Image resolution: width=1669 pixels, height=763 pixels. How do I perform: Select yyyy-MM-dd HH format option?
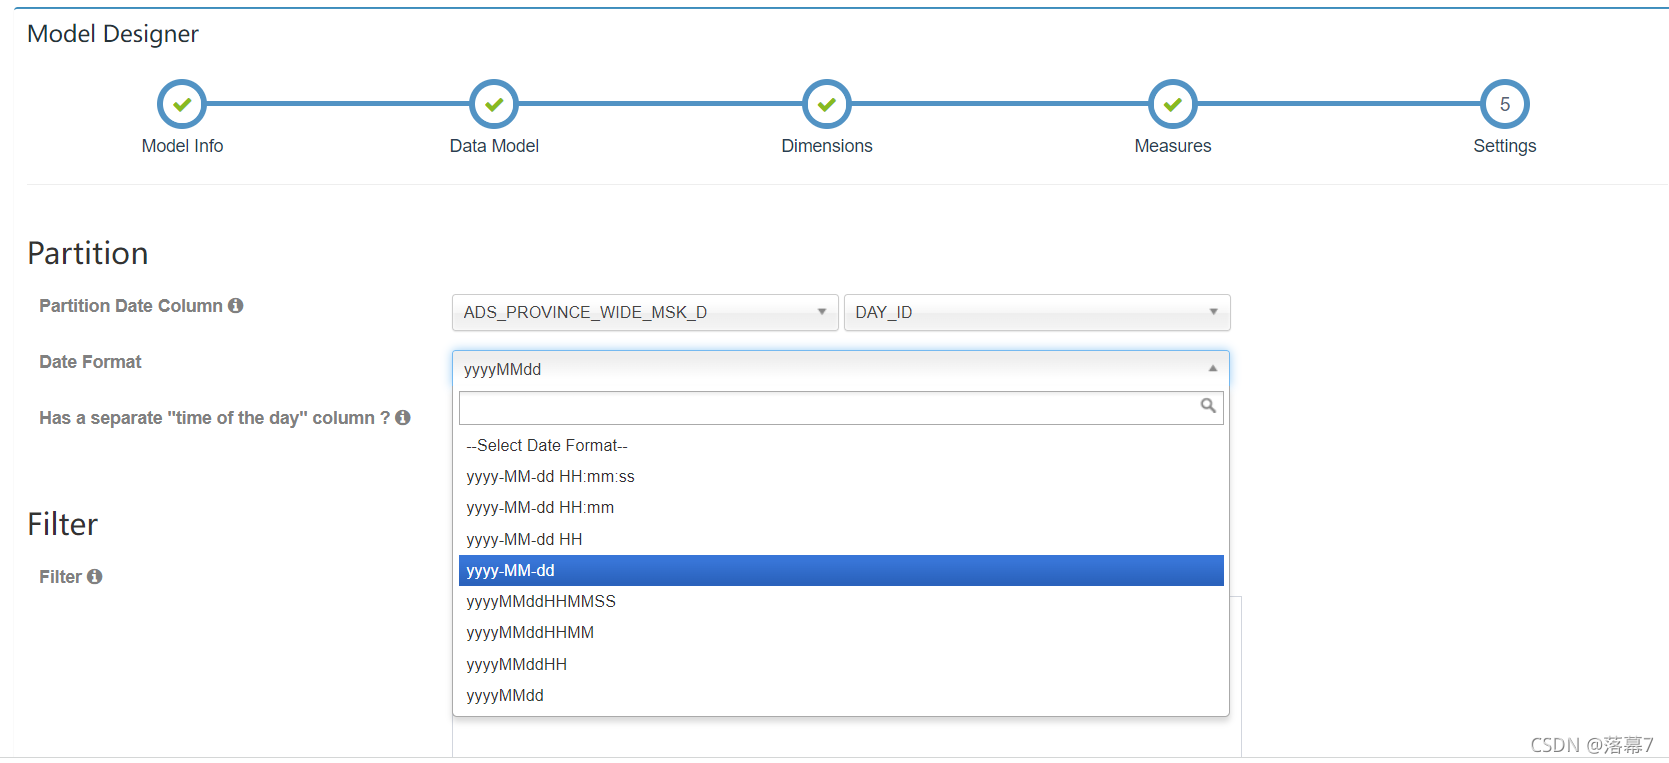pos(841,540)
